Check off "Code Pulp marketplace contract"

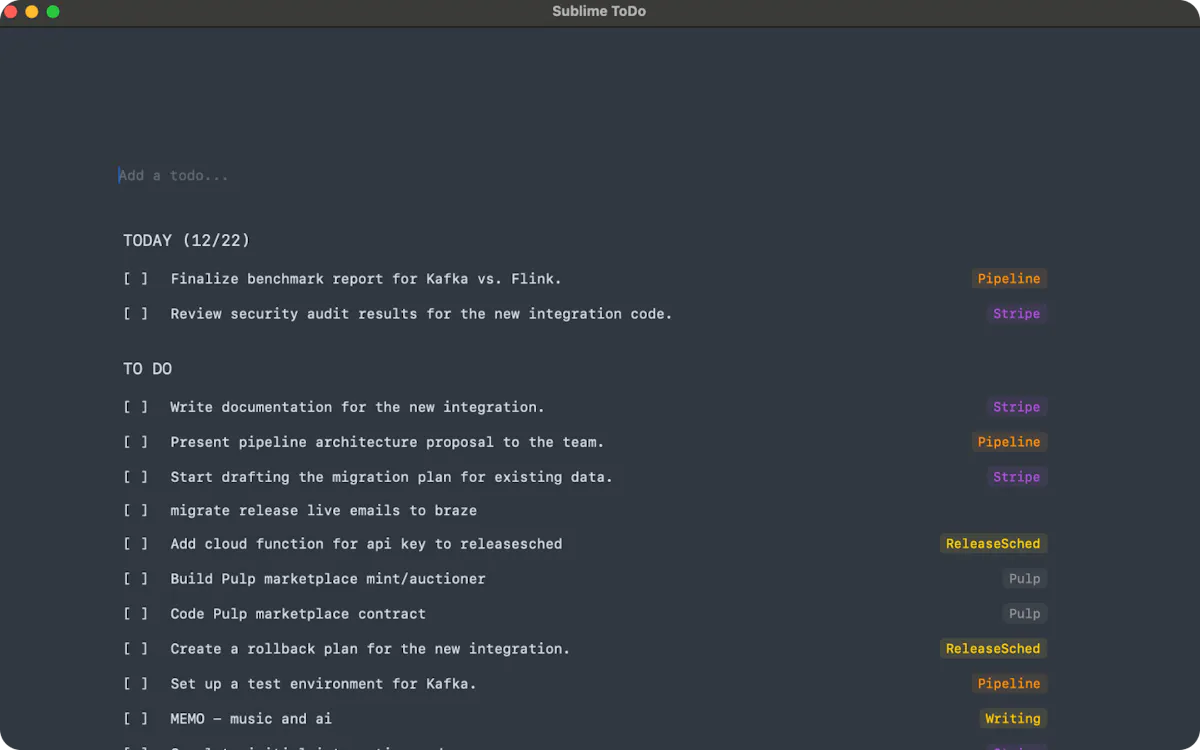click(x=136, y=614)
